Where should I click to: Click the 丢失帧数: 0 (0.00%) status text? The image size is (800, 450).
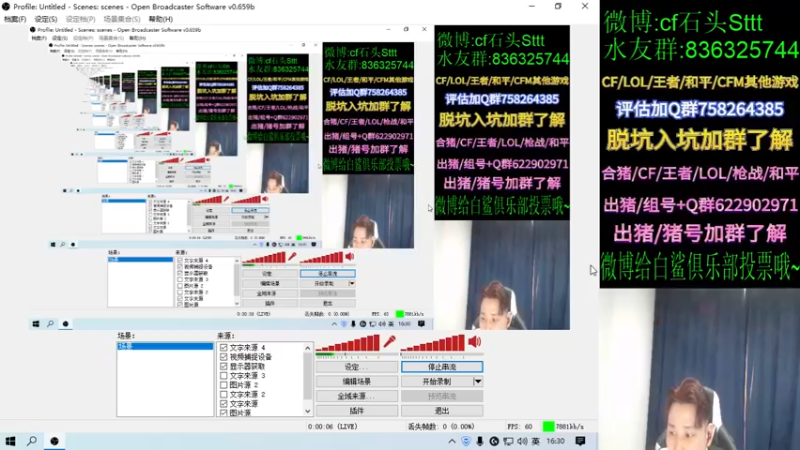point(441,427)
